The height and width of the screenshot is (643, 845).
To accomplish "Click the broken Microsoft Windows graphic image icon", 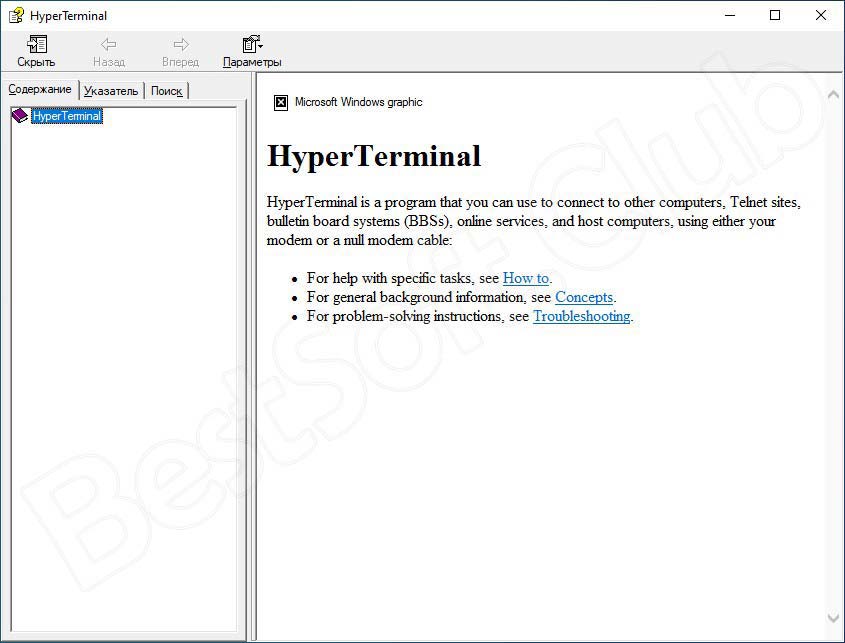I will tap(281, 102).
